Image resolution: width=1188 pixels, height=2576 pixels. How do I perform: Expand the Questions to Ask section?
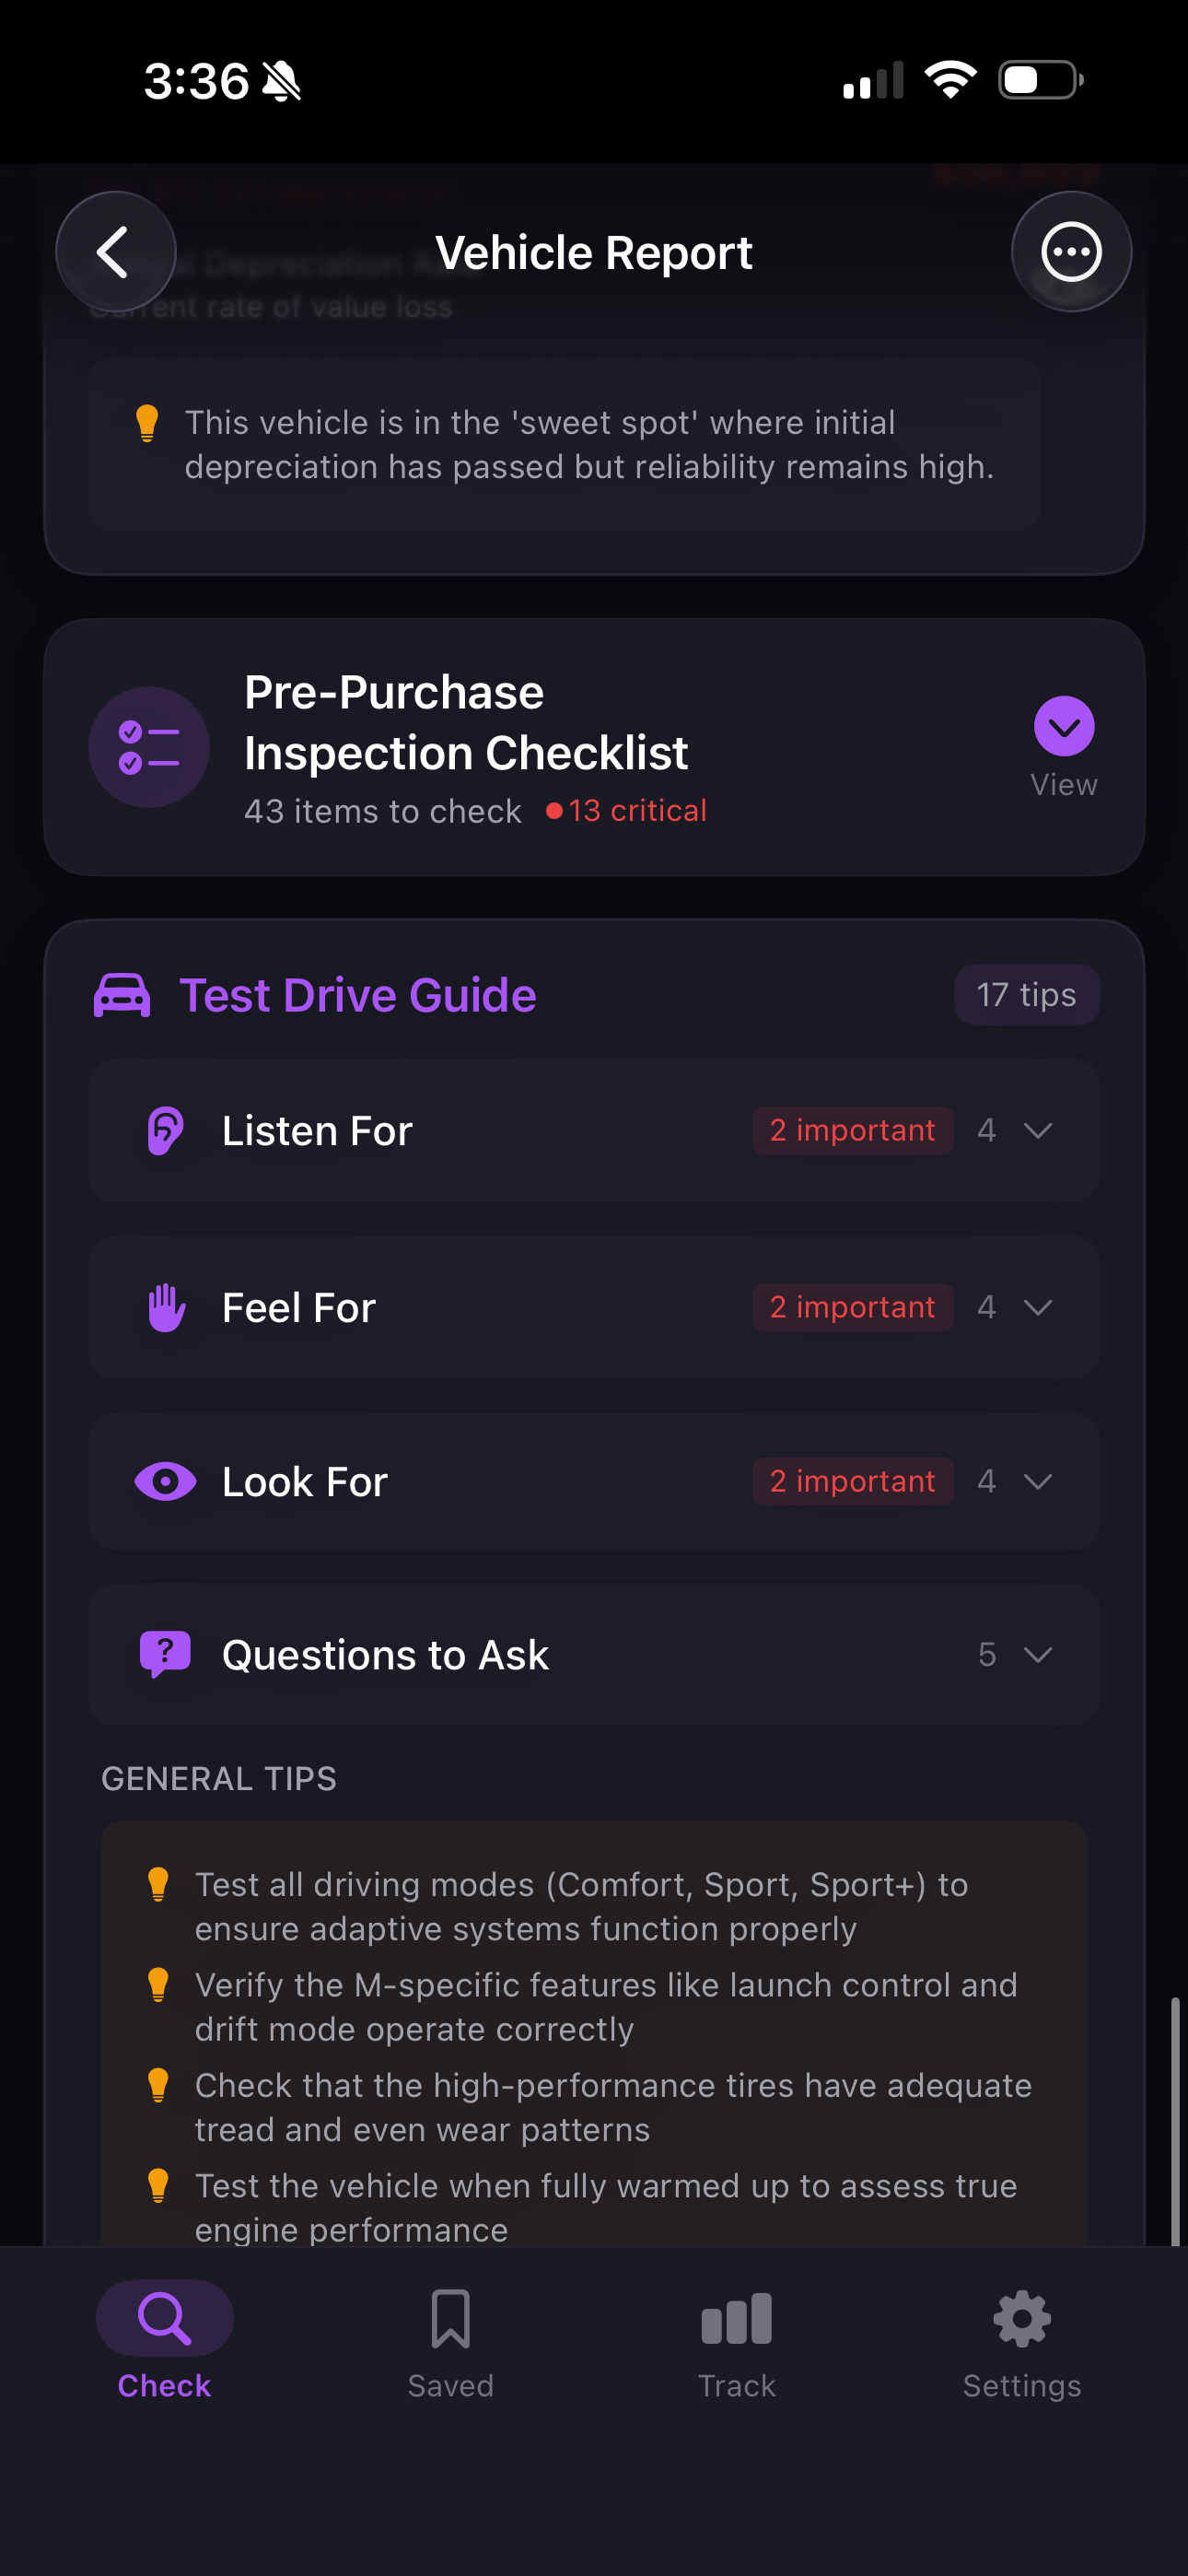pyautogui.click(x=1037, y=1654)
